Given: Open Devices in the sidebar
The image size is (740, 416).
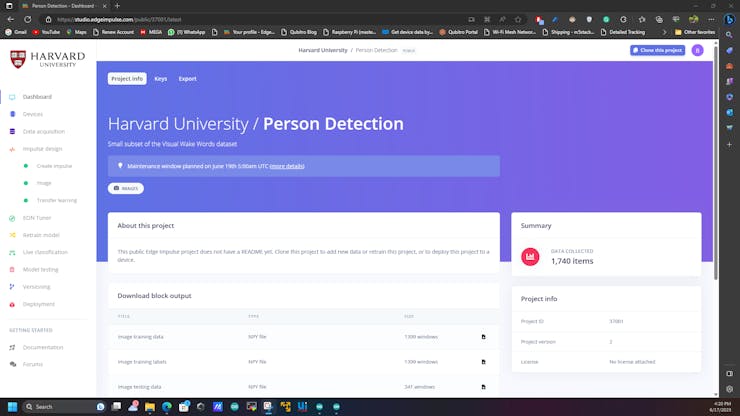Looking at the screenshot, I should (33, 114).
